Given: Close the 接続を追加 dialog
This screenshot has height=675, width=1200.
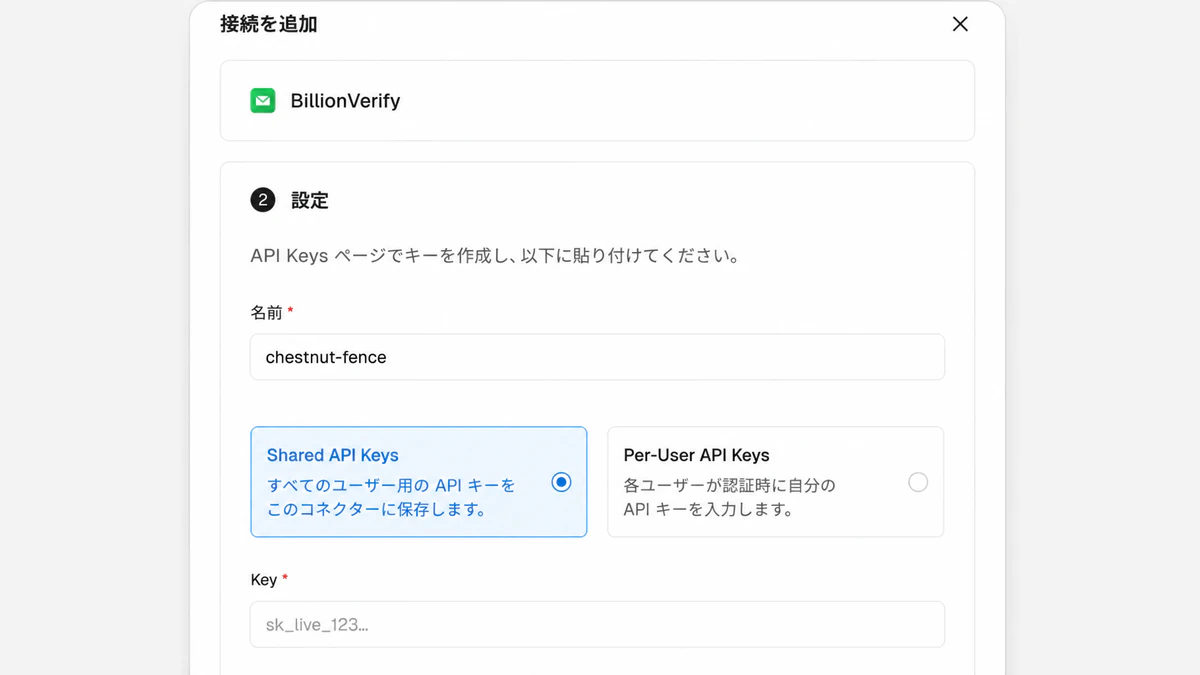Looking at the screenshot, I should point(960,24).
